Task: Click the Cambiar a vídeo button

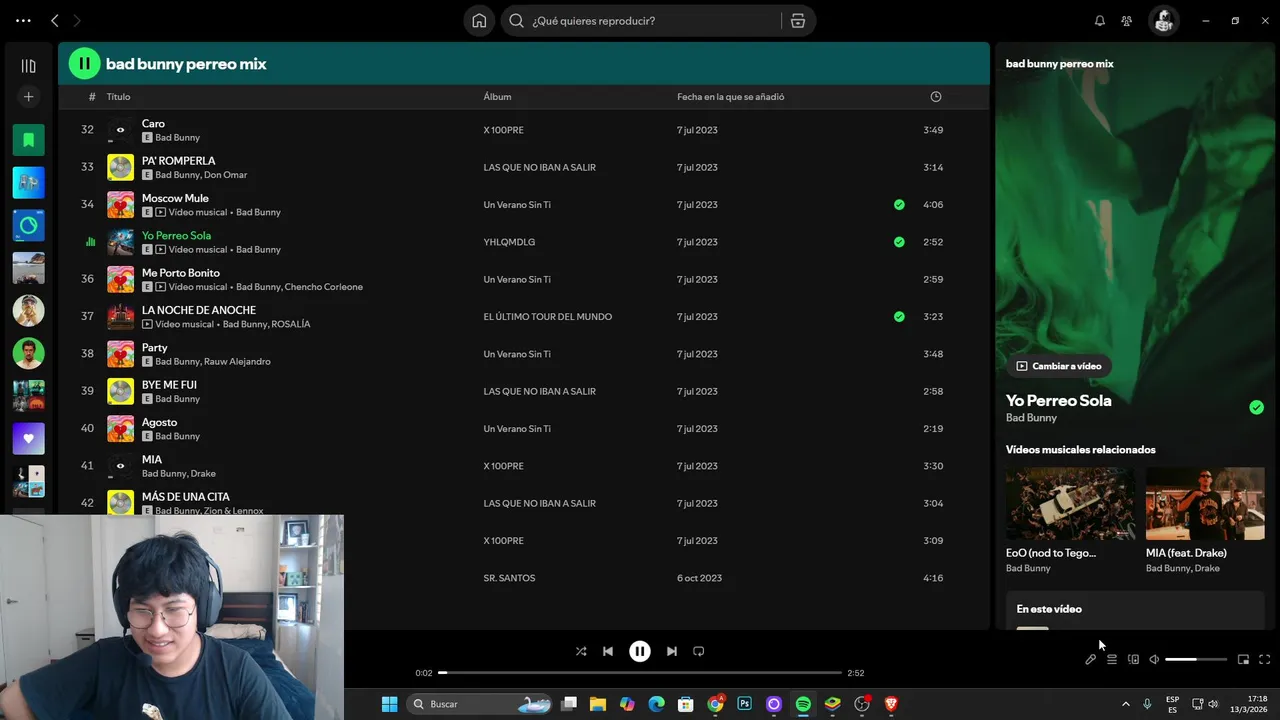Action: pos(1058,366)
